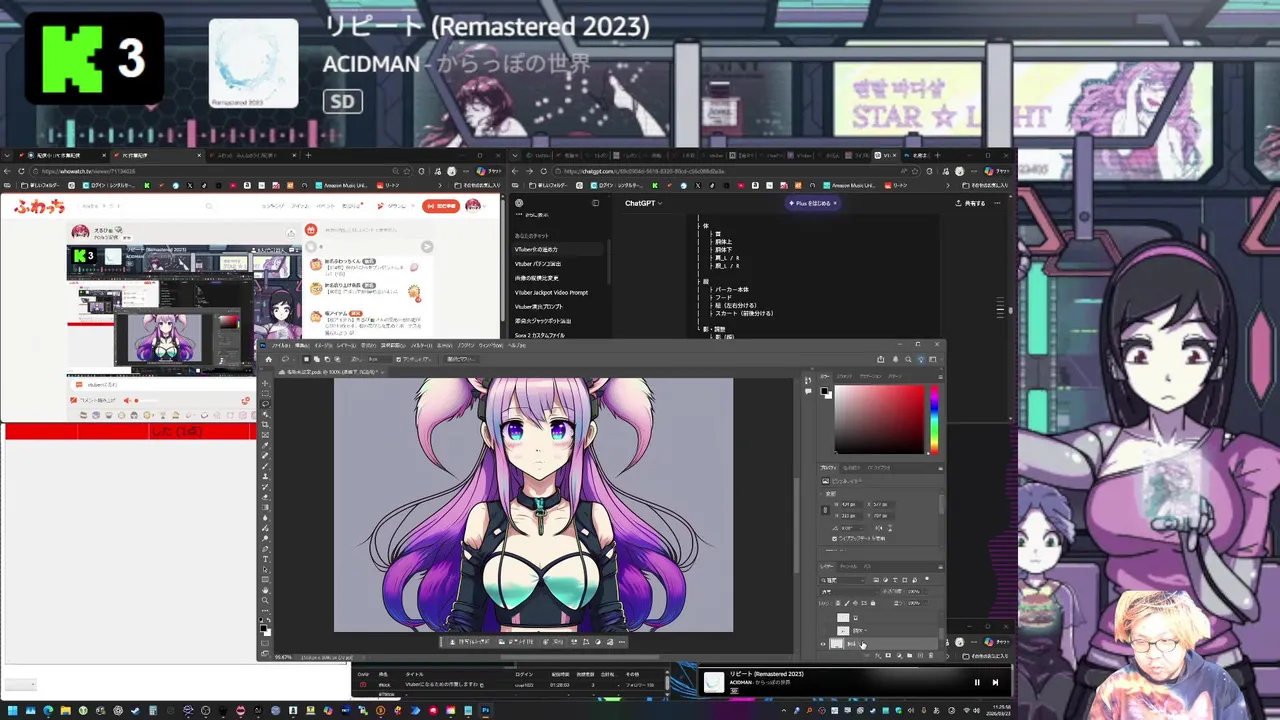Switch to the チャンネル panel tab

point(849,566)
